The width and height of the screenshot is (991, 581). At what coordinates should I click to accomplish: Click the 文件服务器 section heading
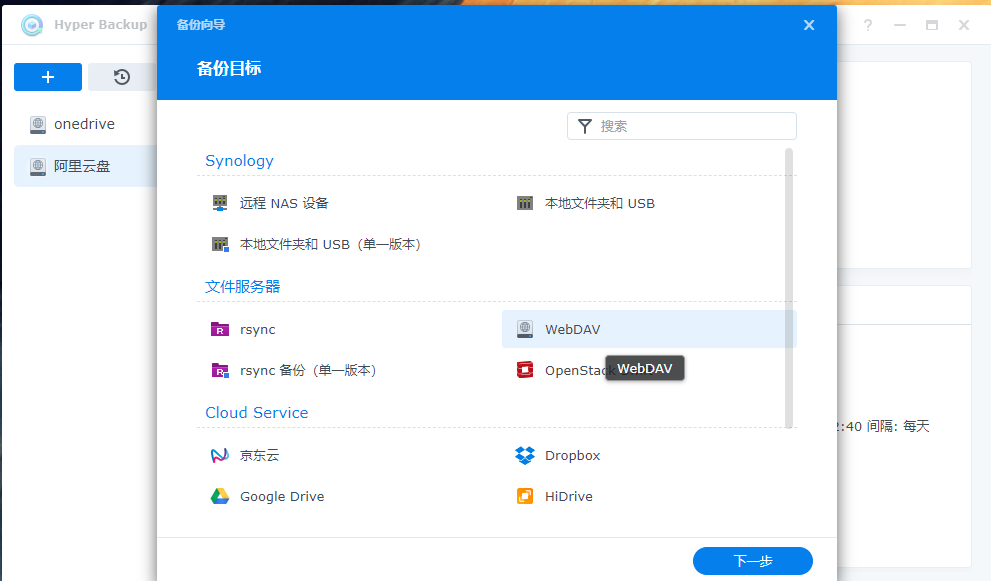coord(243,286)
